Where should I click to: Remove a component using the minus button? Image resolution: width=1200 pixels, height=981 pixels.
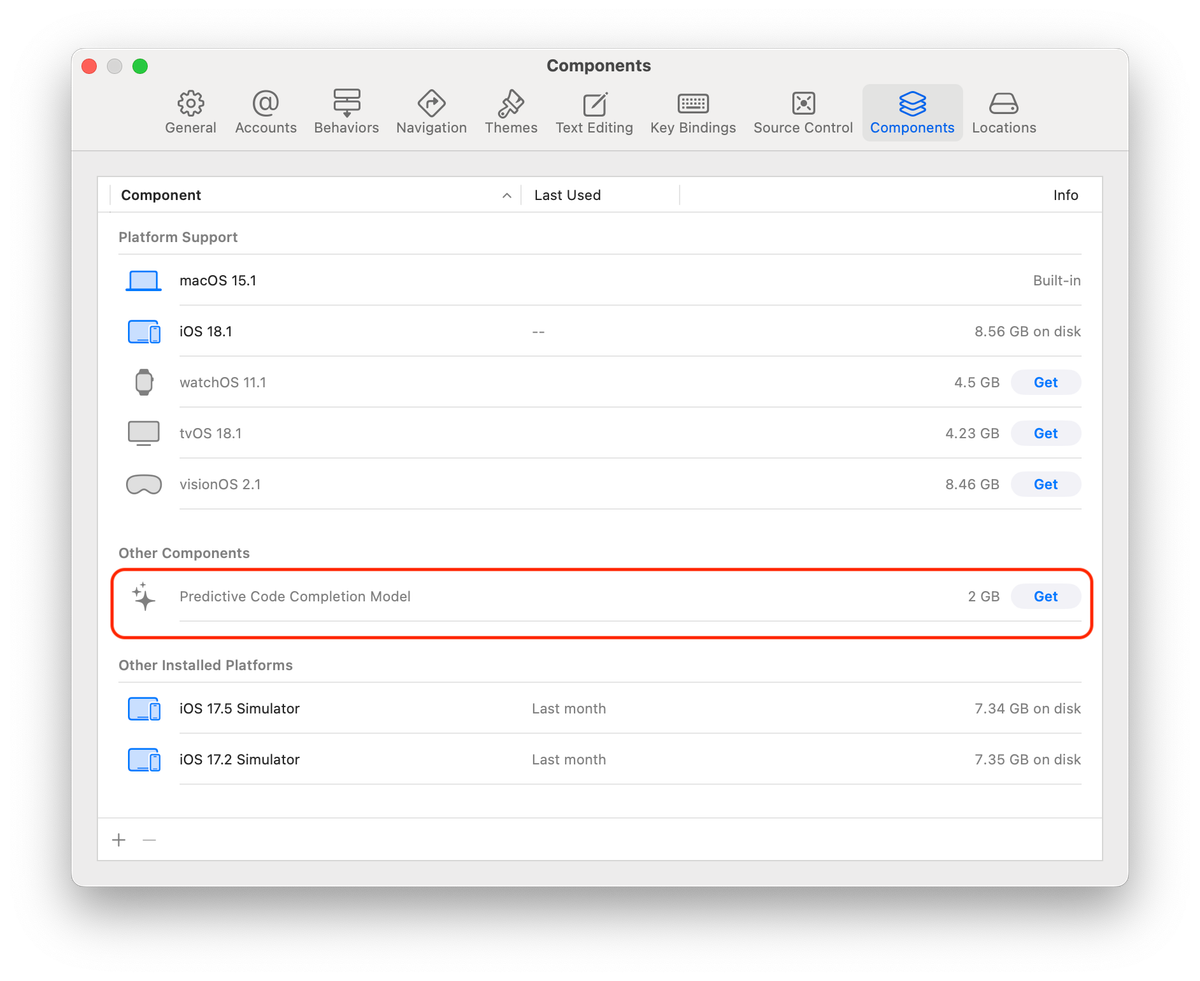pyautogui.click(x=150, y=840)
